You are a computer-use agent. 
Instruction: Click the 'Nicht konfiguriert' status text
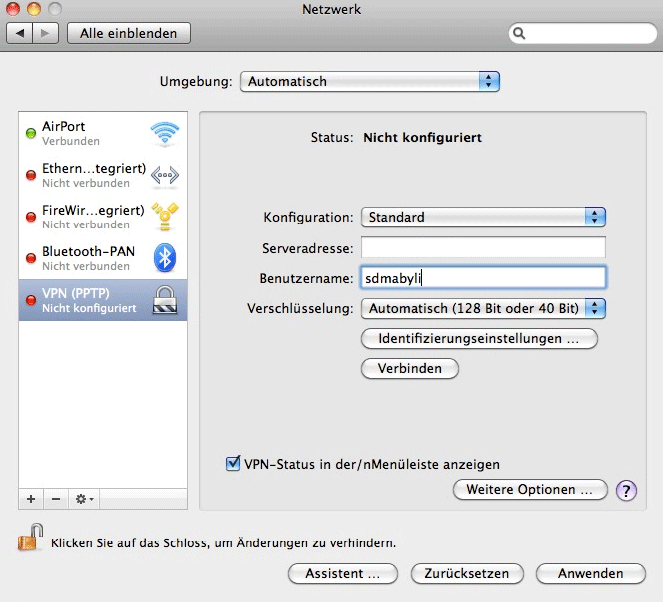(422, 137)
